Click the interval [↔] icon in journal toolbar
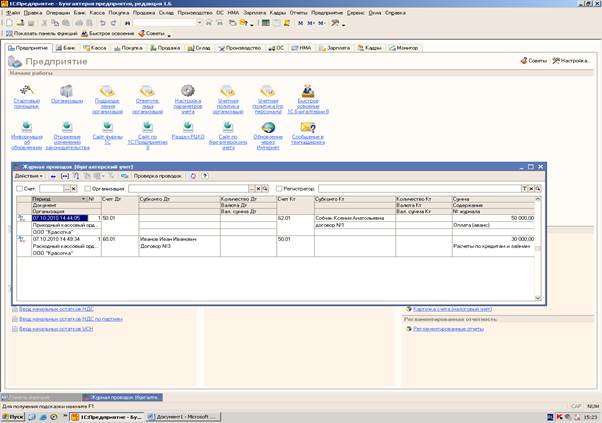 click(65, 176)
